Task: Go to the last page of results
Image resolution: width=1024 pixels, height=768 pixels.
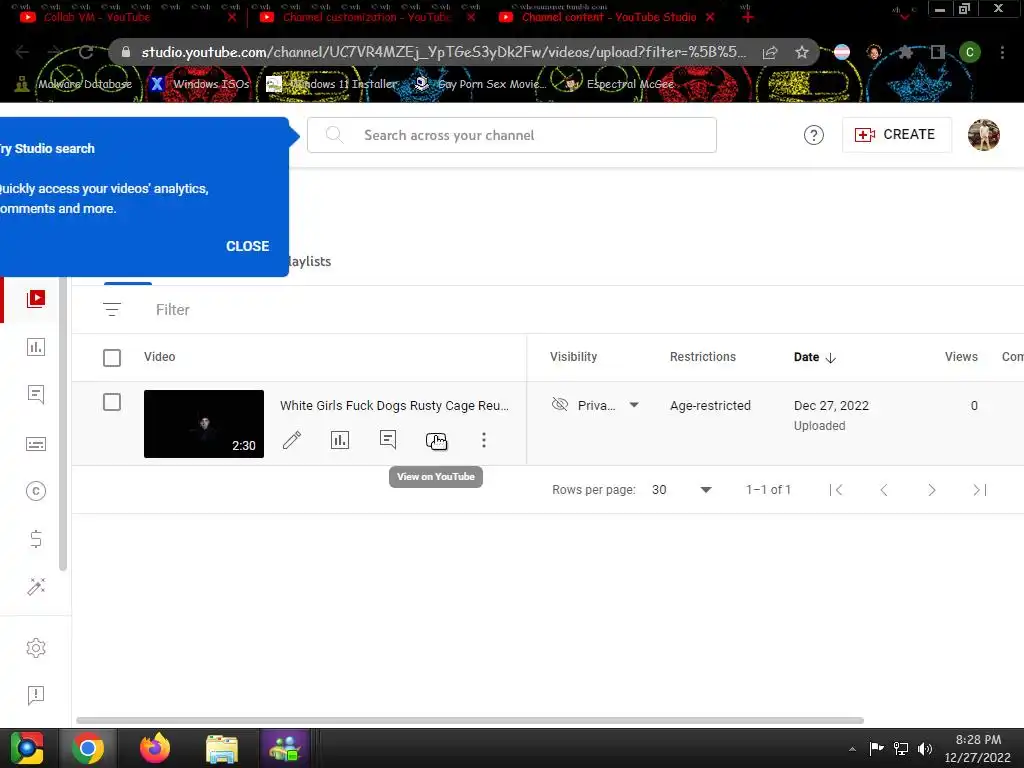Action: [980, 490]
